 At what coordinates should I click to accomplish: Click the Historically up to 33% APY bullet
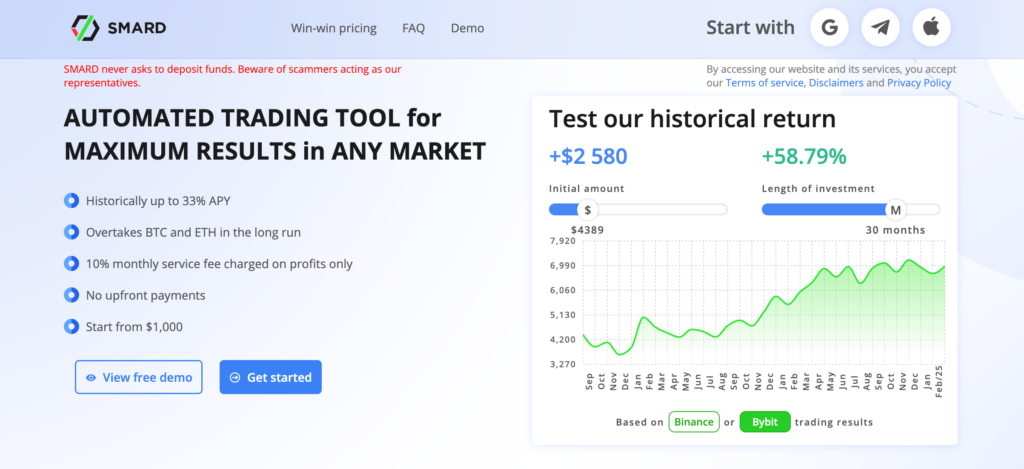[x=158, y=201]
